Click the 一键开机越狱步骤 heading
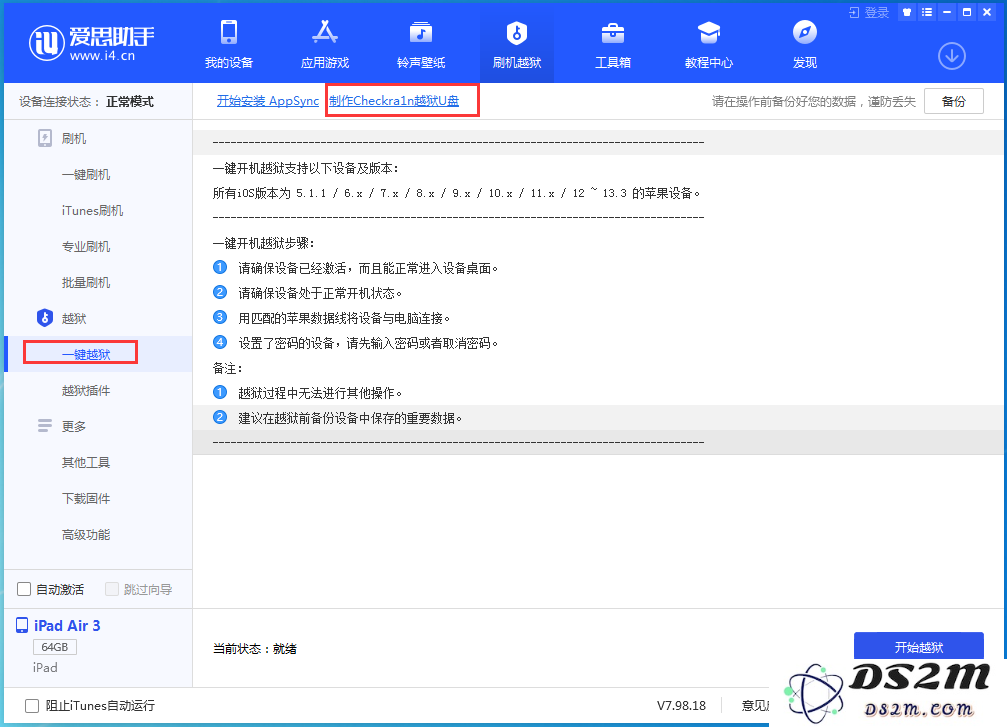Viewport: 1007px width, 727px height. (x=263, y=243)
